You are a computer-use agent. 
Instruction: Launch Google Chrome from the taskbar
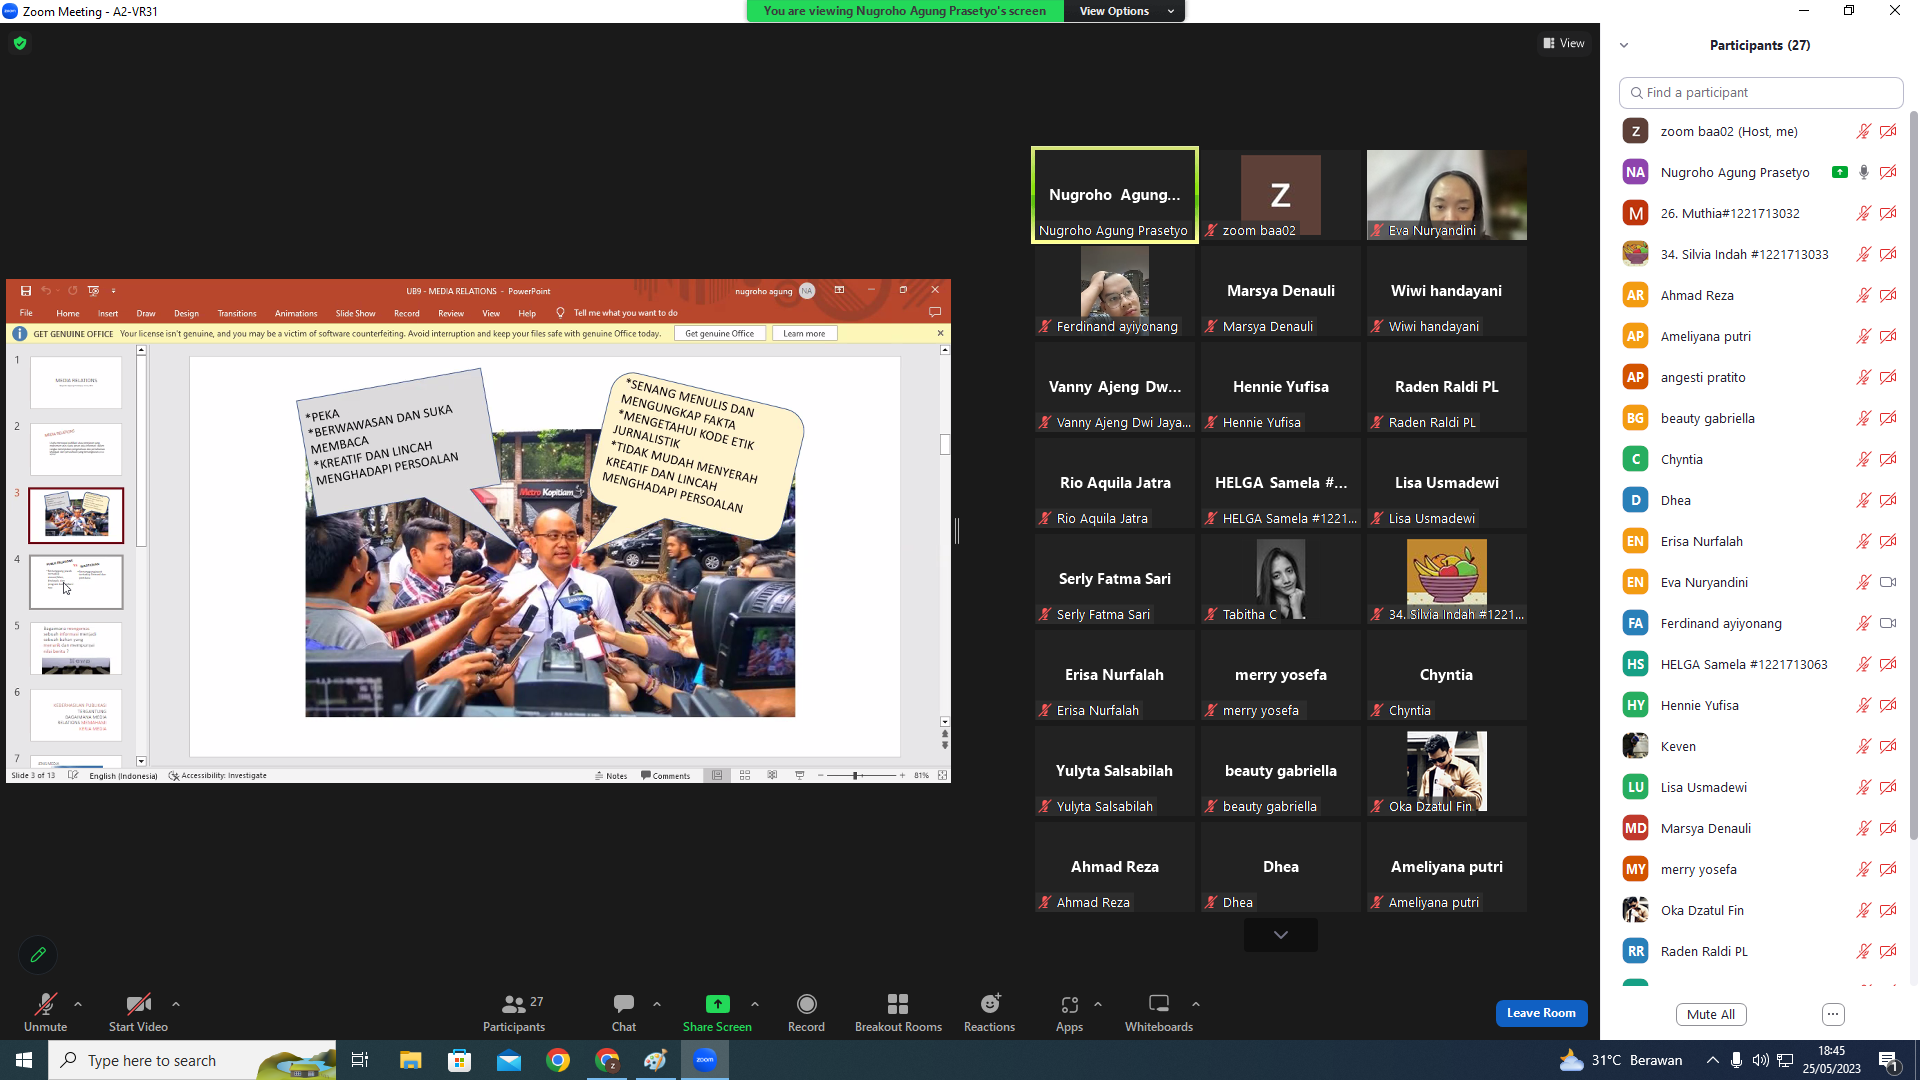pos(558,1060)
